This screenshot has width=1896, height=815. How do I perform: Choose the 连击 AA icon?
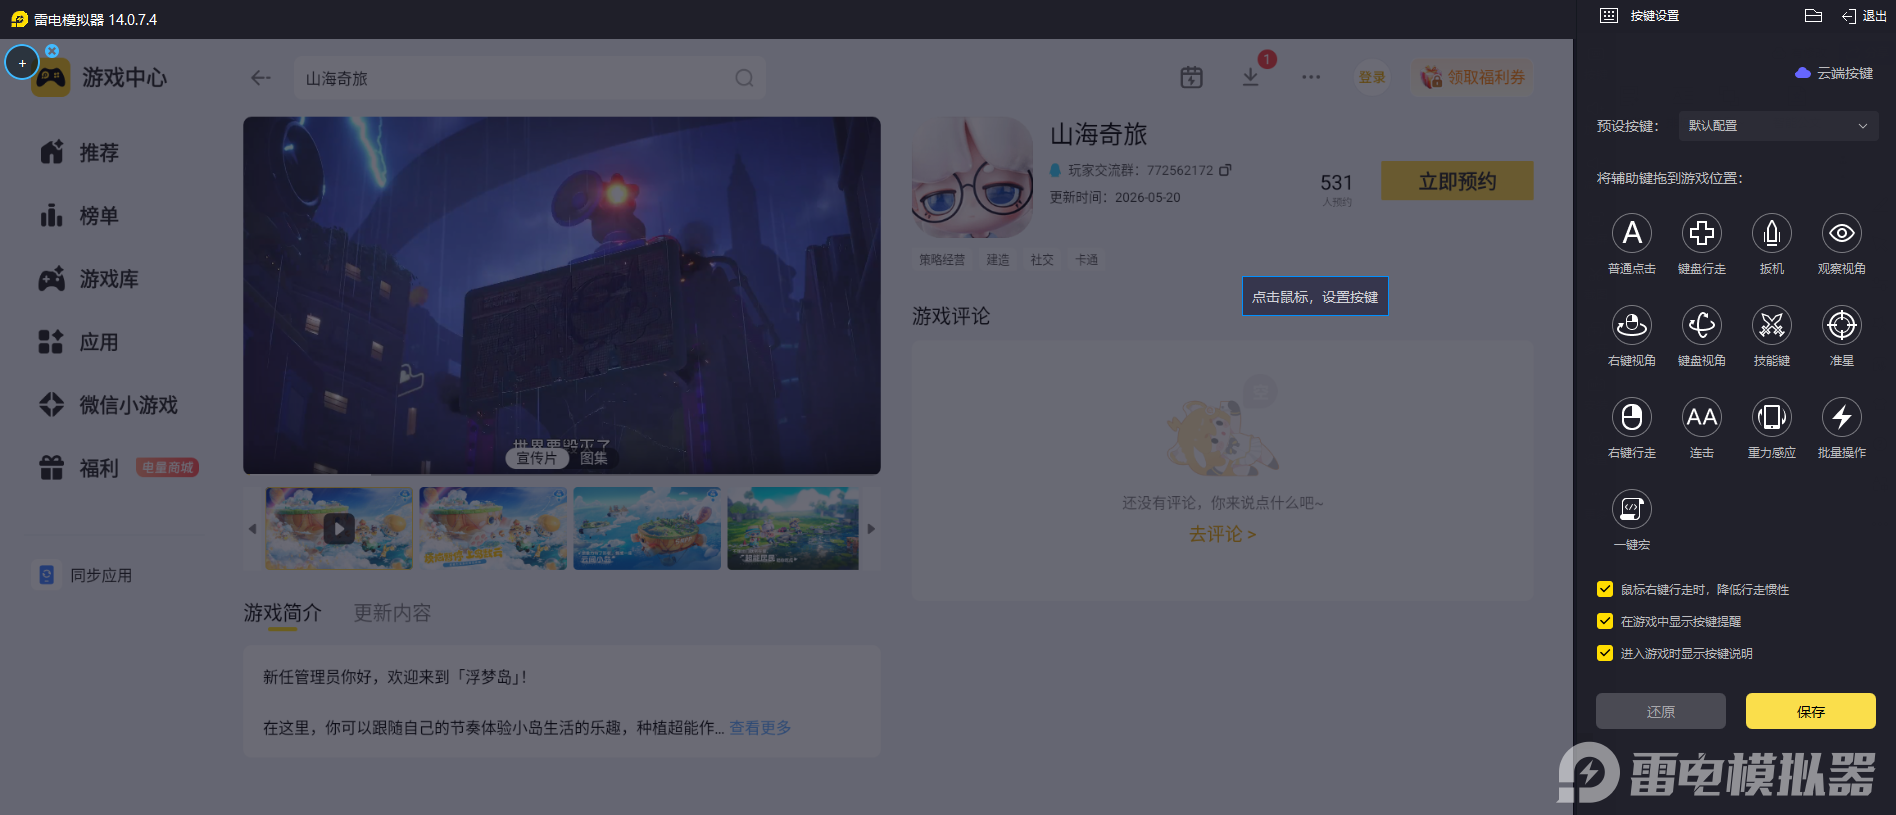tap(1702, 417)
